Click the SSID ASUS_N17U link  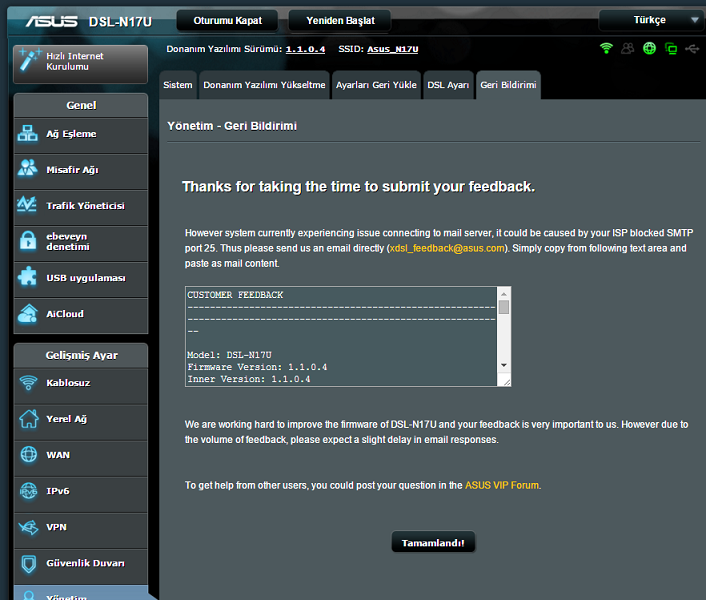pos(393,49)
